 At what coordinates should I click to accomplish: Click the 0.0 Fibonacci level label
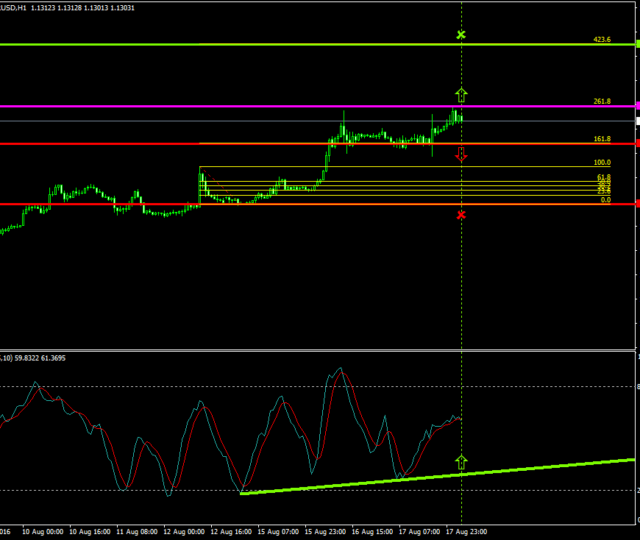click(605, 200)
